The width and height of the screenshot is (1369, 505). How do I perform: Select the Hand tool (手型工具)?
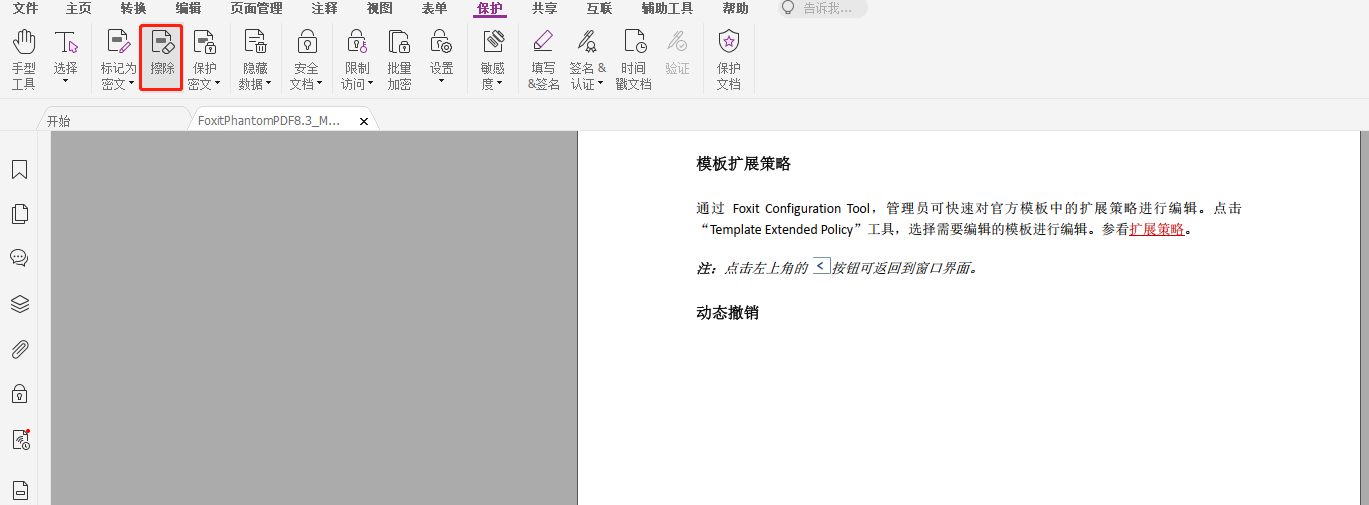[x=24, y=58]
